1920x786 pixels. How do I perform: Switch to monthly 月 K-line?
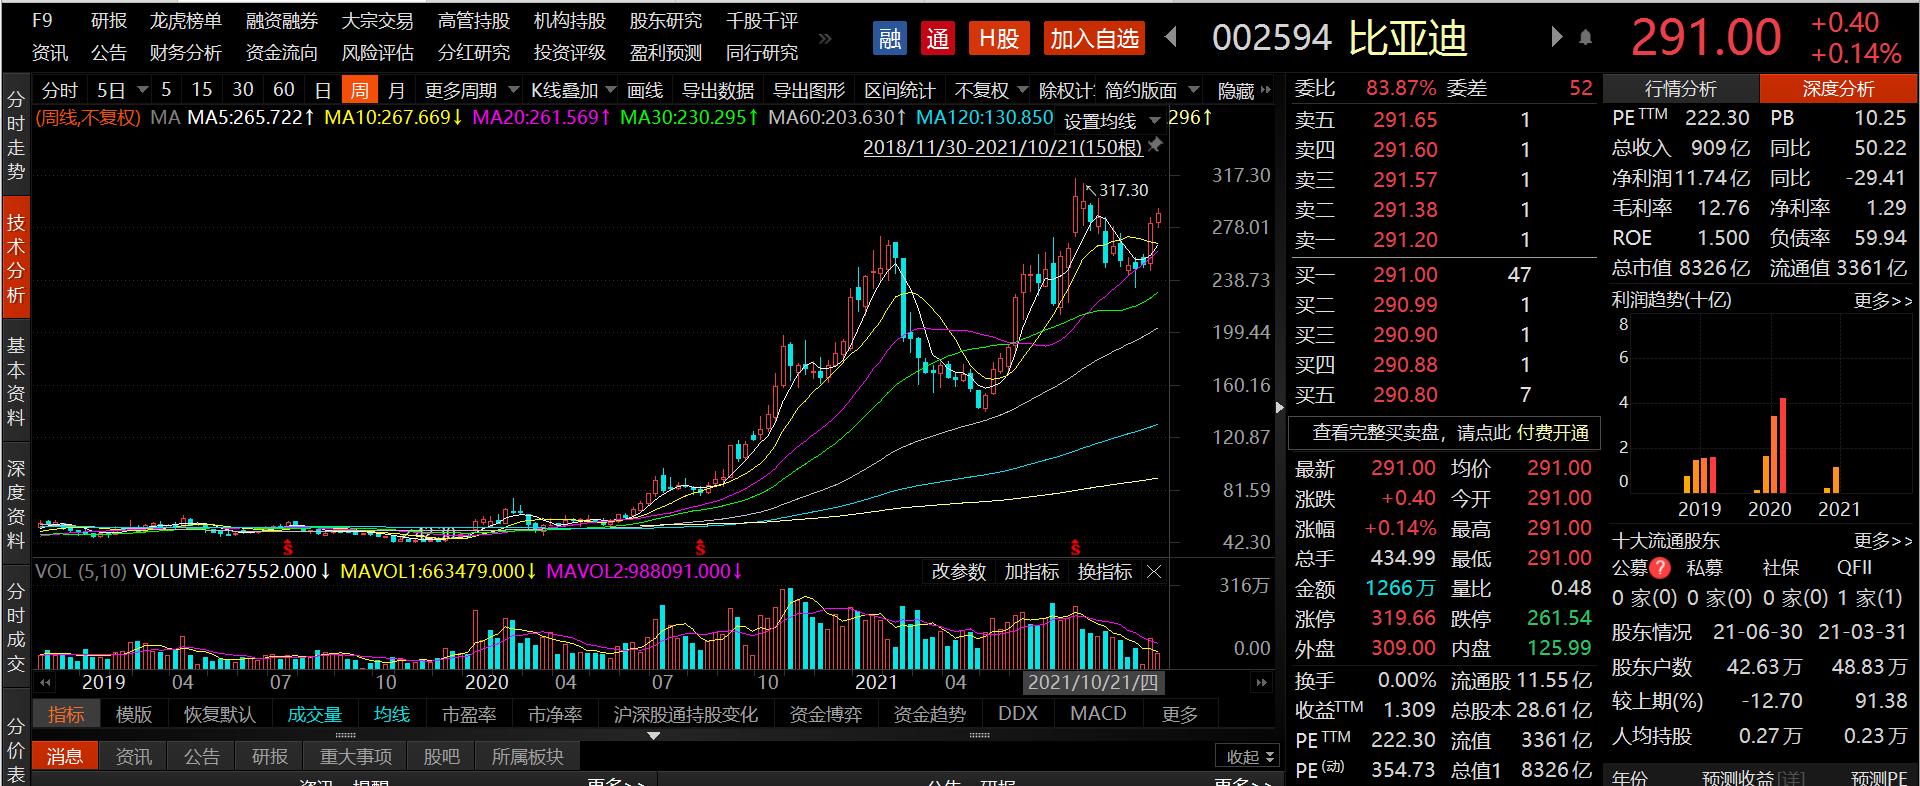click(397, 90)
